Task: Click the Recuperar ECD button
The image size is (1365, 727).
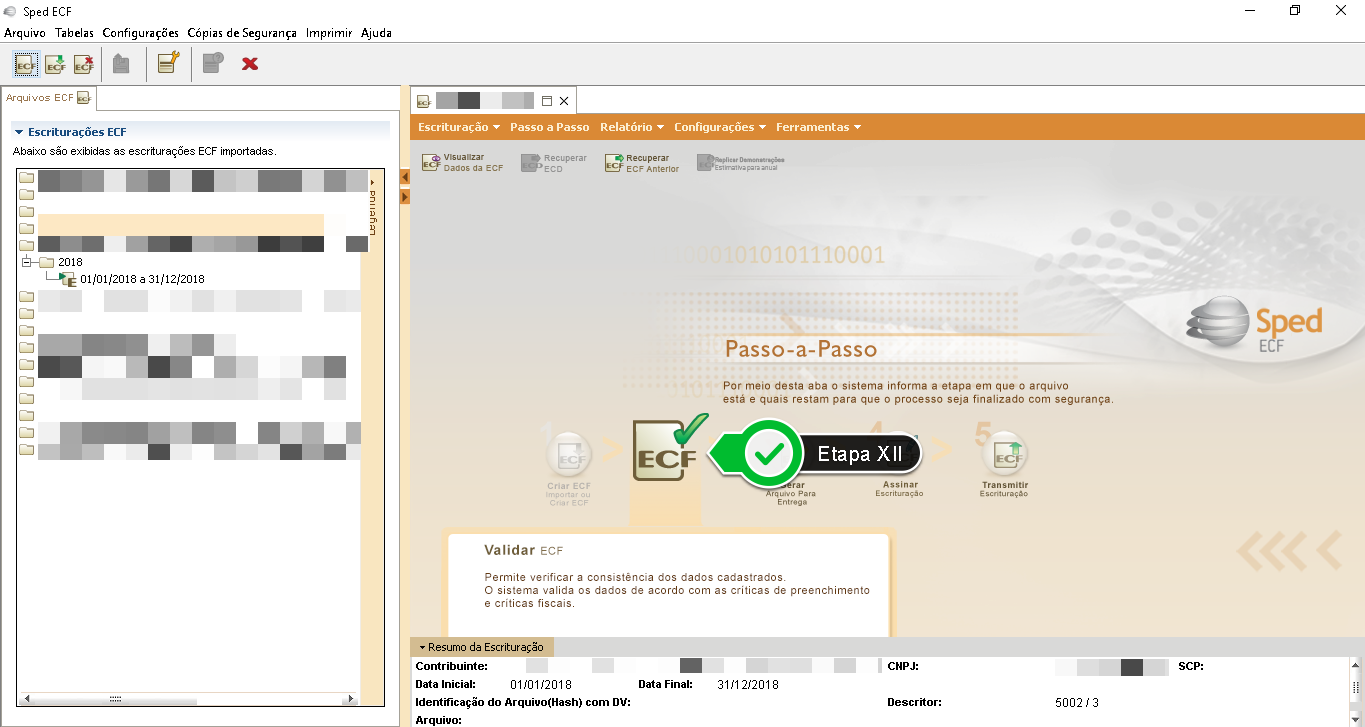Action: point(554,163)
